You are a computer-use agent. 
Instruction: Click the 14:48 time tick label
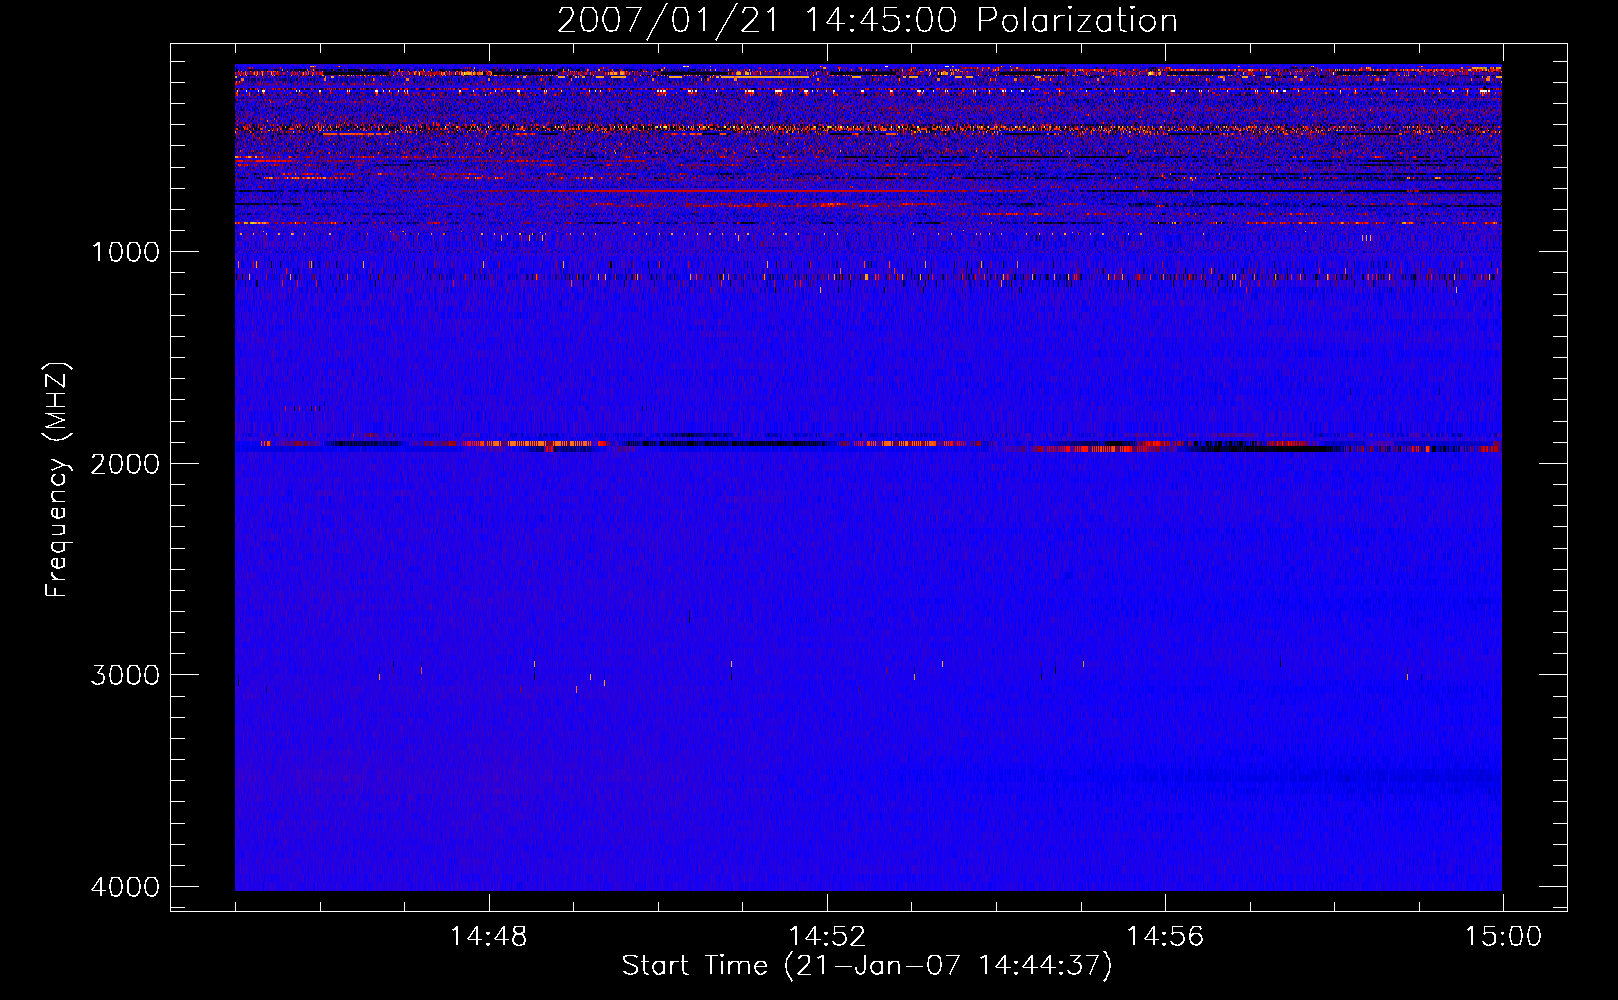pos(489,937)
